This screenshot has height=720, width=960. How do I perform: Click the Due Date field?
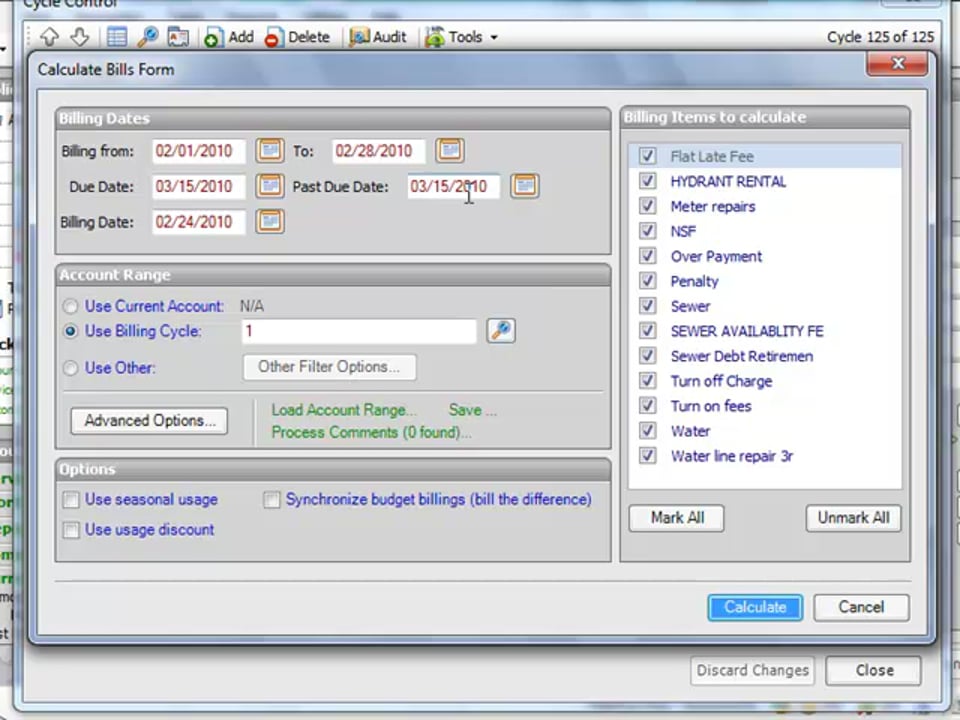point(199,186)
